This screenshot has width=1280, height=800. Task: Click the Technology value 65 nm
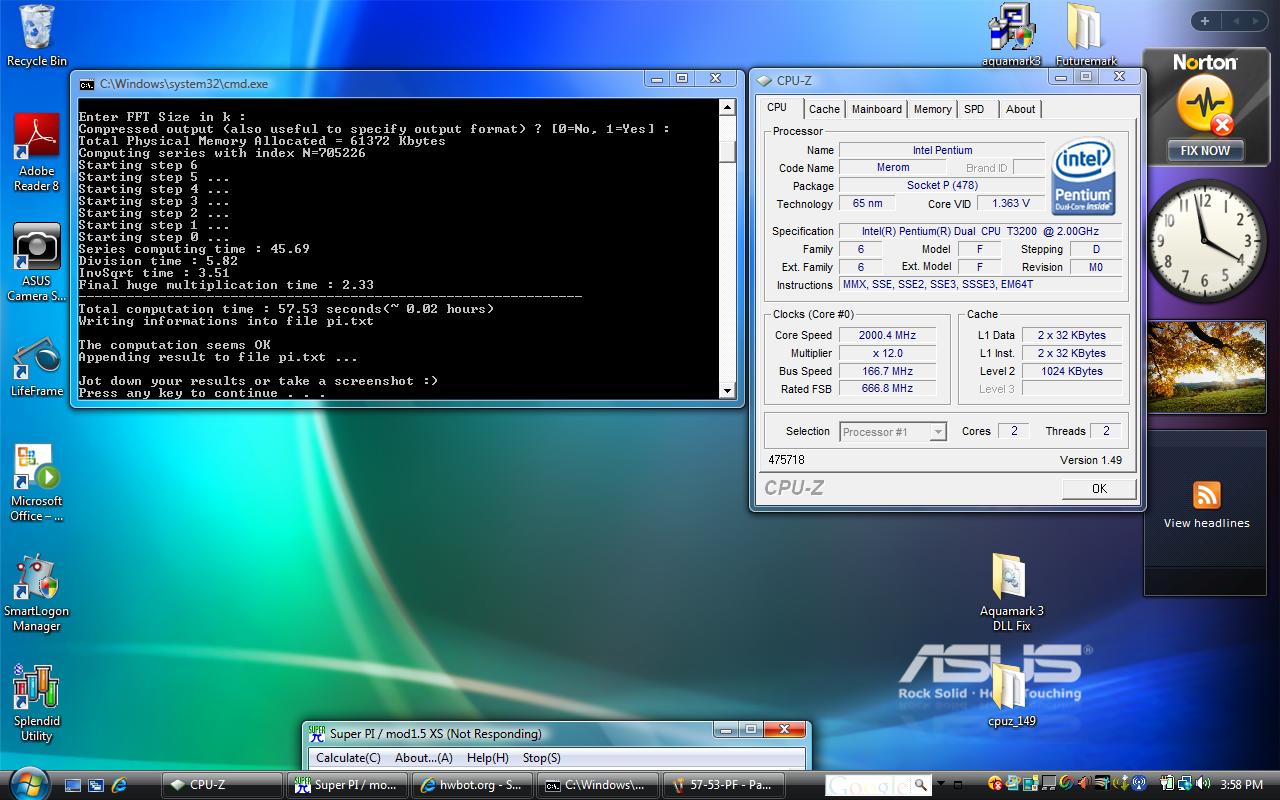point(867,203)
